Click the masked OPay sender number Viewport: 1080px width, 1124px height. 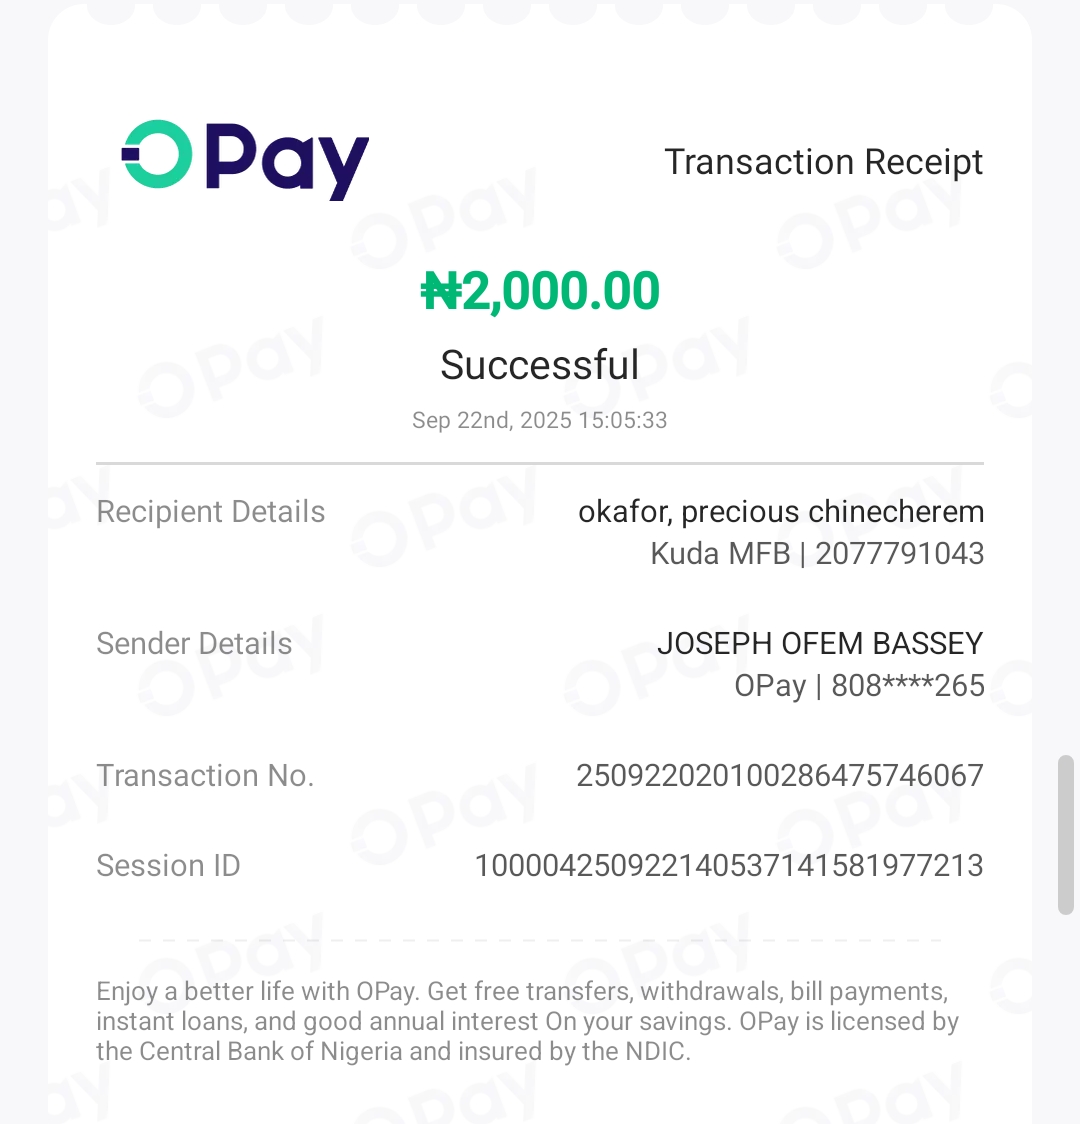tap(859, 686)
